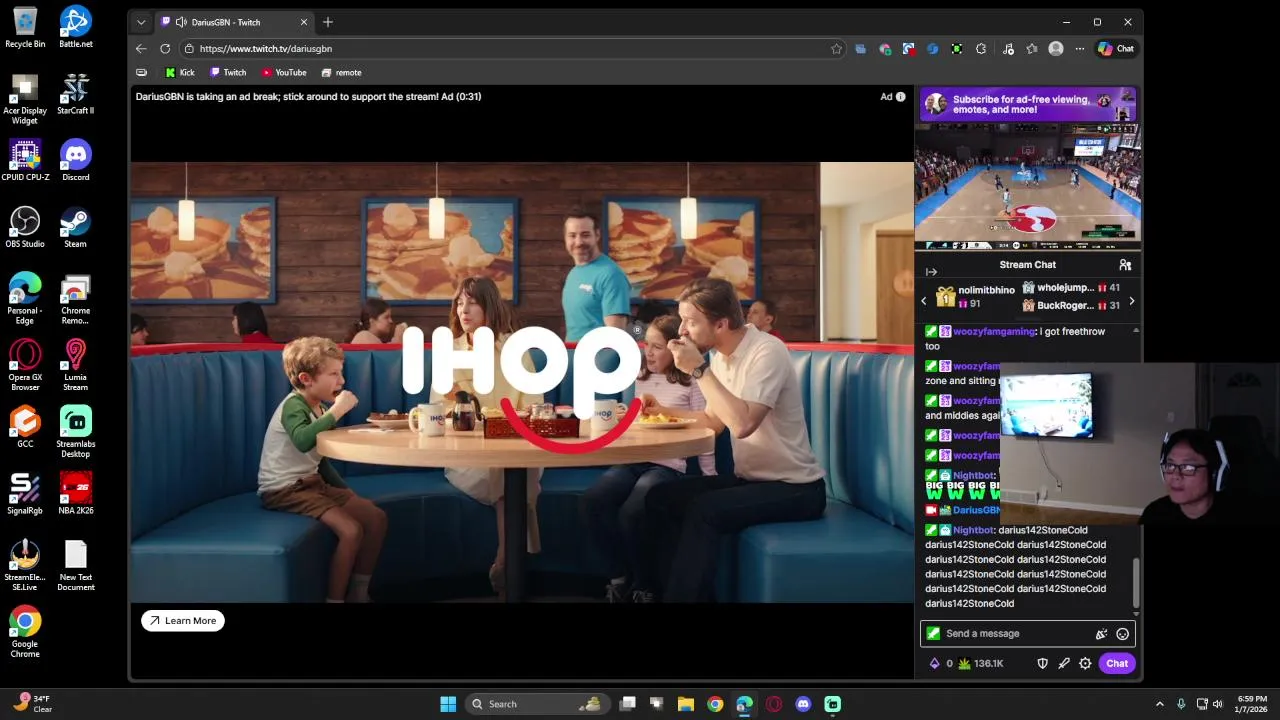Open the Extensions puzzle icon
Screen dimensions: 1280x720
tap(981, 48)
